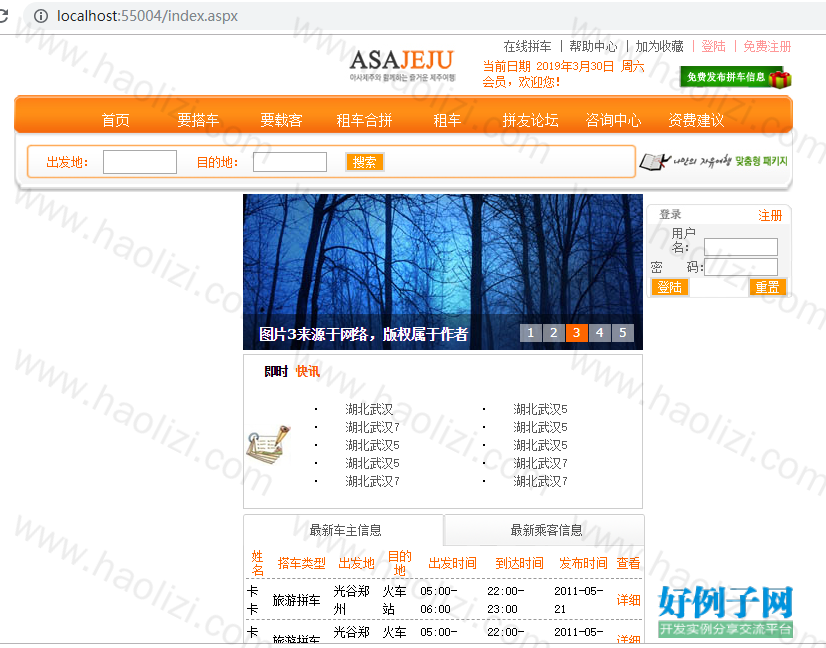826x648 pixels.
Task: Switch to the 最新车主信息 tab
Action: [x=345, y=530]
